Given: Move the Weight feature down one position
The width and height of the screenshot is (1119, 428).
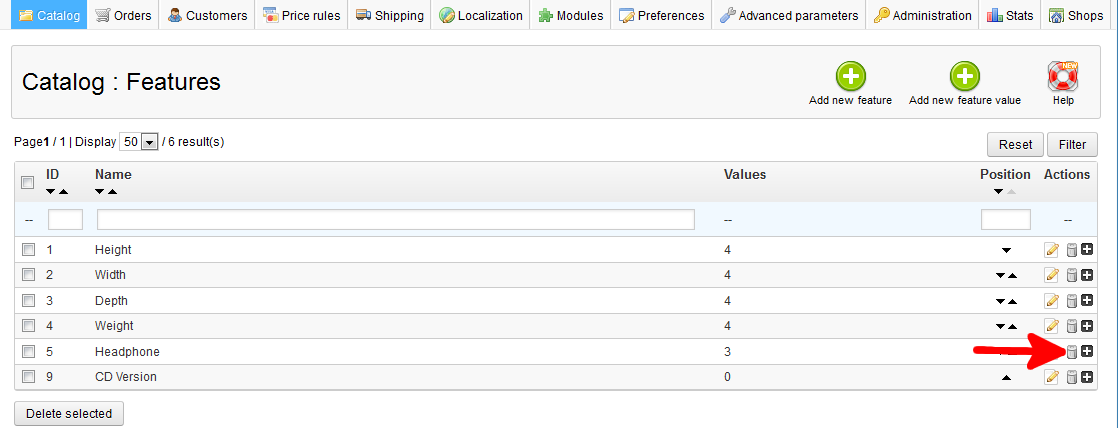Looking at the screenshot, I should point(999,326).
